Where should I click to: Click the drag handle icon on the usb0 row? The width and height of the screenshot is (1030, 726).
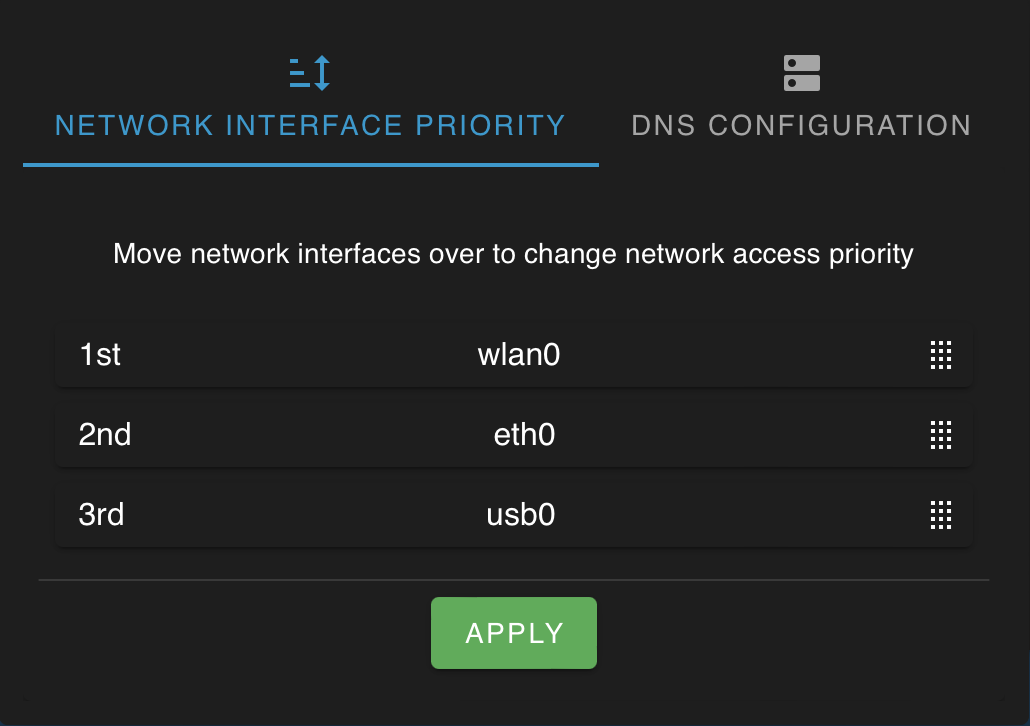pos(941,515)
